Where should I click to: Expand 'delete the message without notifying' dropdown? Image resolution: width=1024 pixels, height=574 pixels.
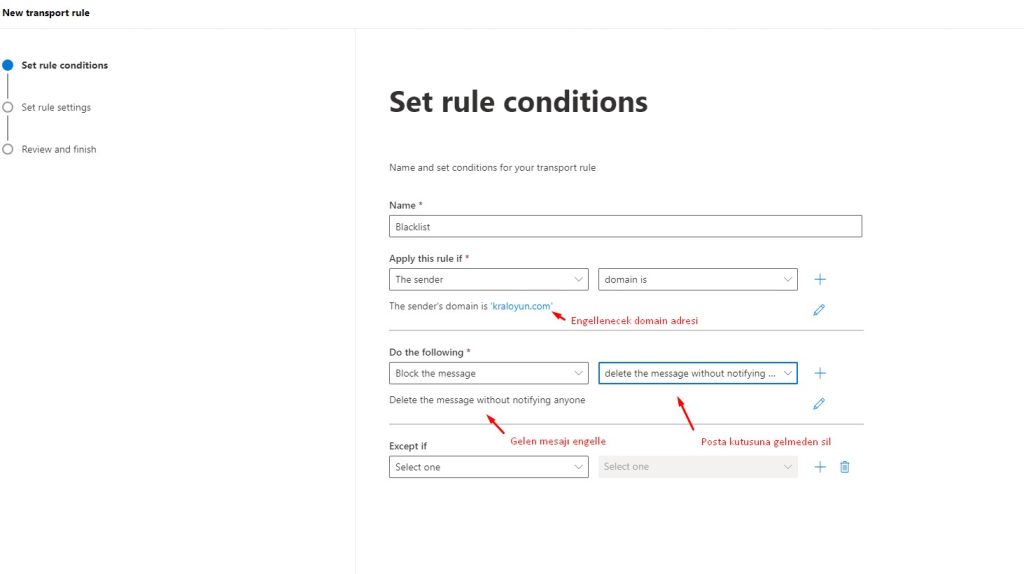click(x=697, y=373)
